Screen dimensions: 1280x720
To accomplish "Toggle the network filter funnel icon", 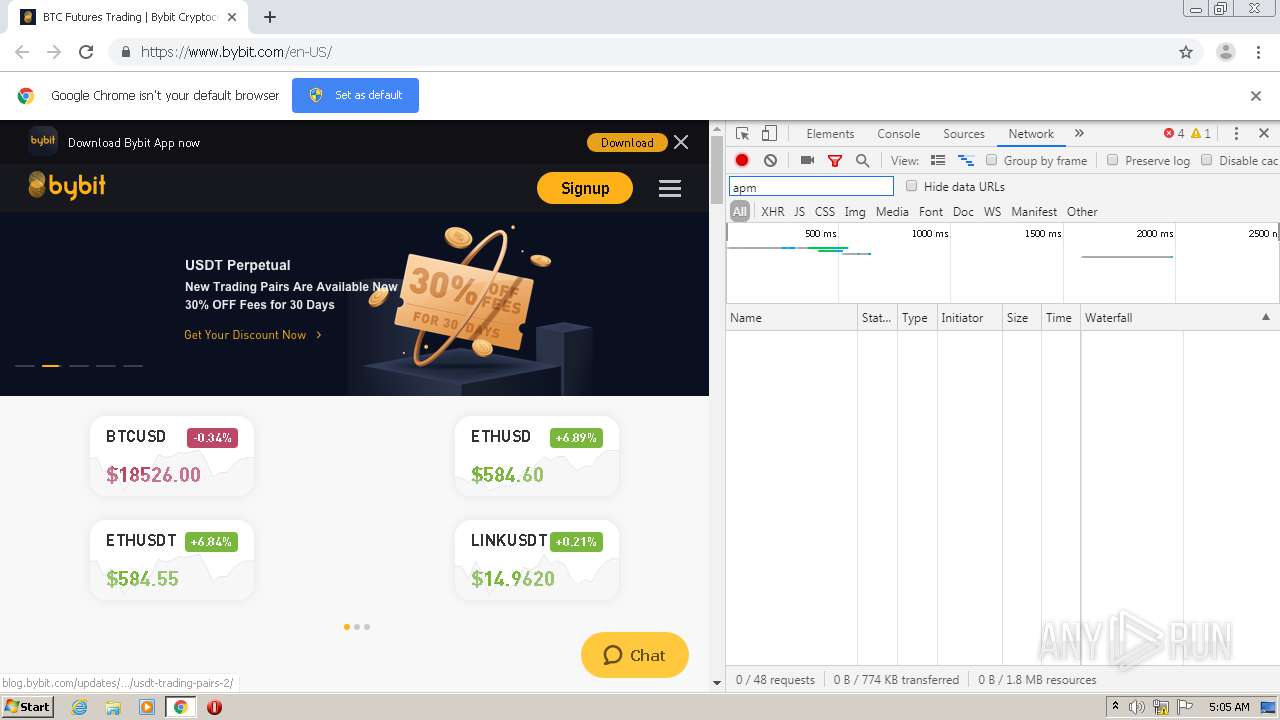I will (835, 160).
